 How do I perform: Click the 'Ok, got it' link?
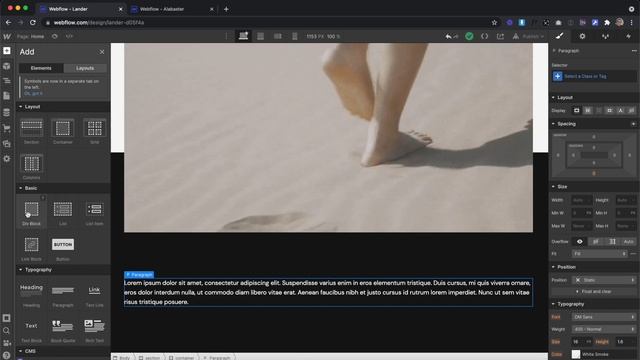click(33, 93)
